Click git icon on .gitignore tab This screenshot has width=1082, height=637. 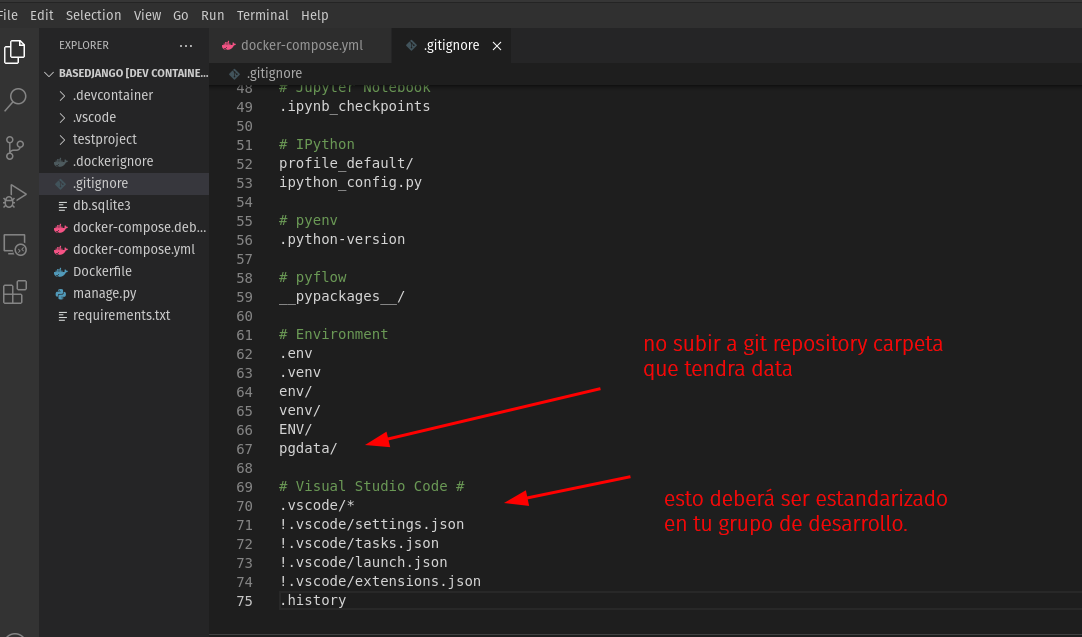[x=411, y=46]
